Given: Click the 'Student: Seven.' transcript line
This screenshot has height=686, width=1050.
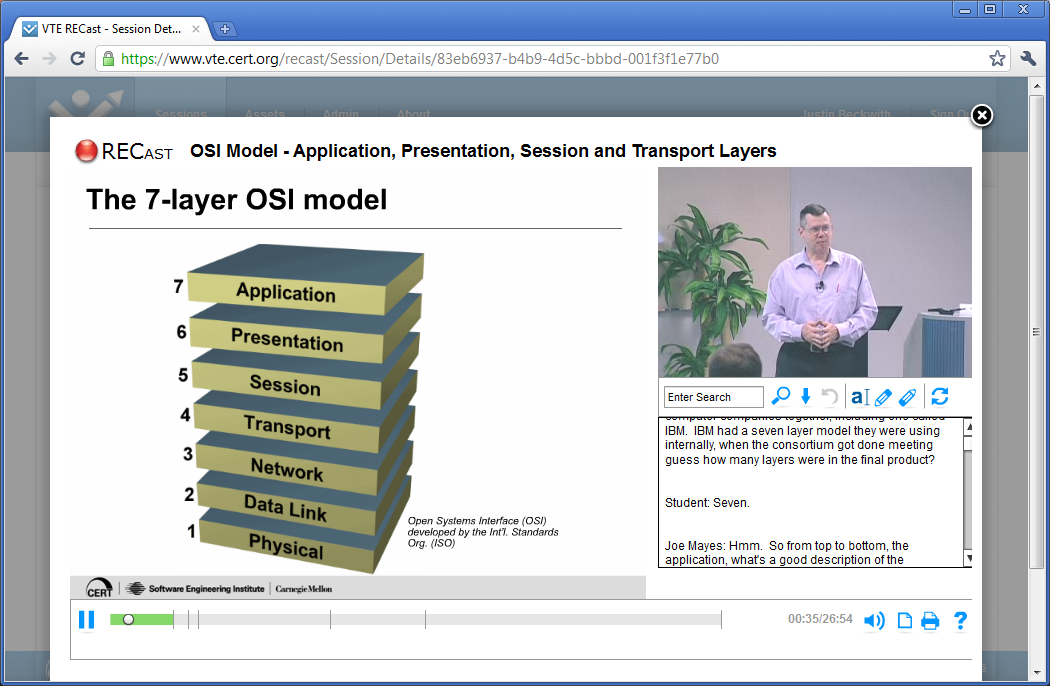Looking at the screenshot, I should coord(707,502).
